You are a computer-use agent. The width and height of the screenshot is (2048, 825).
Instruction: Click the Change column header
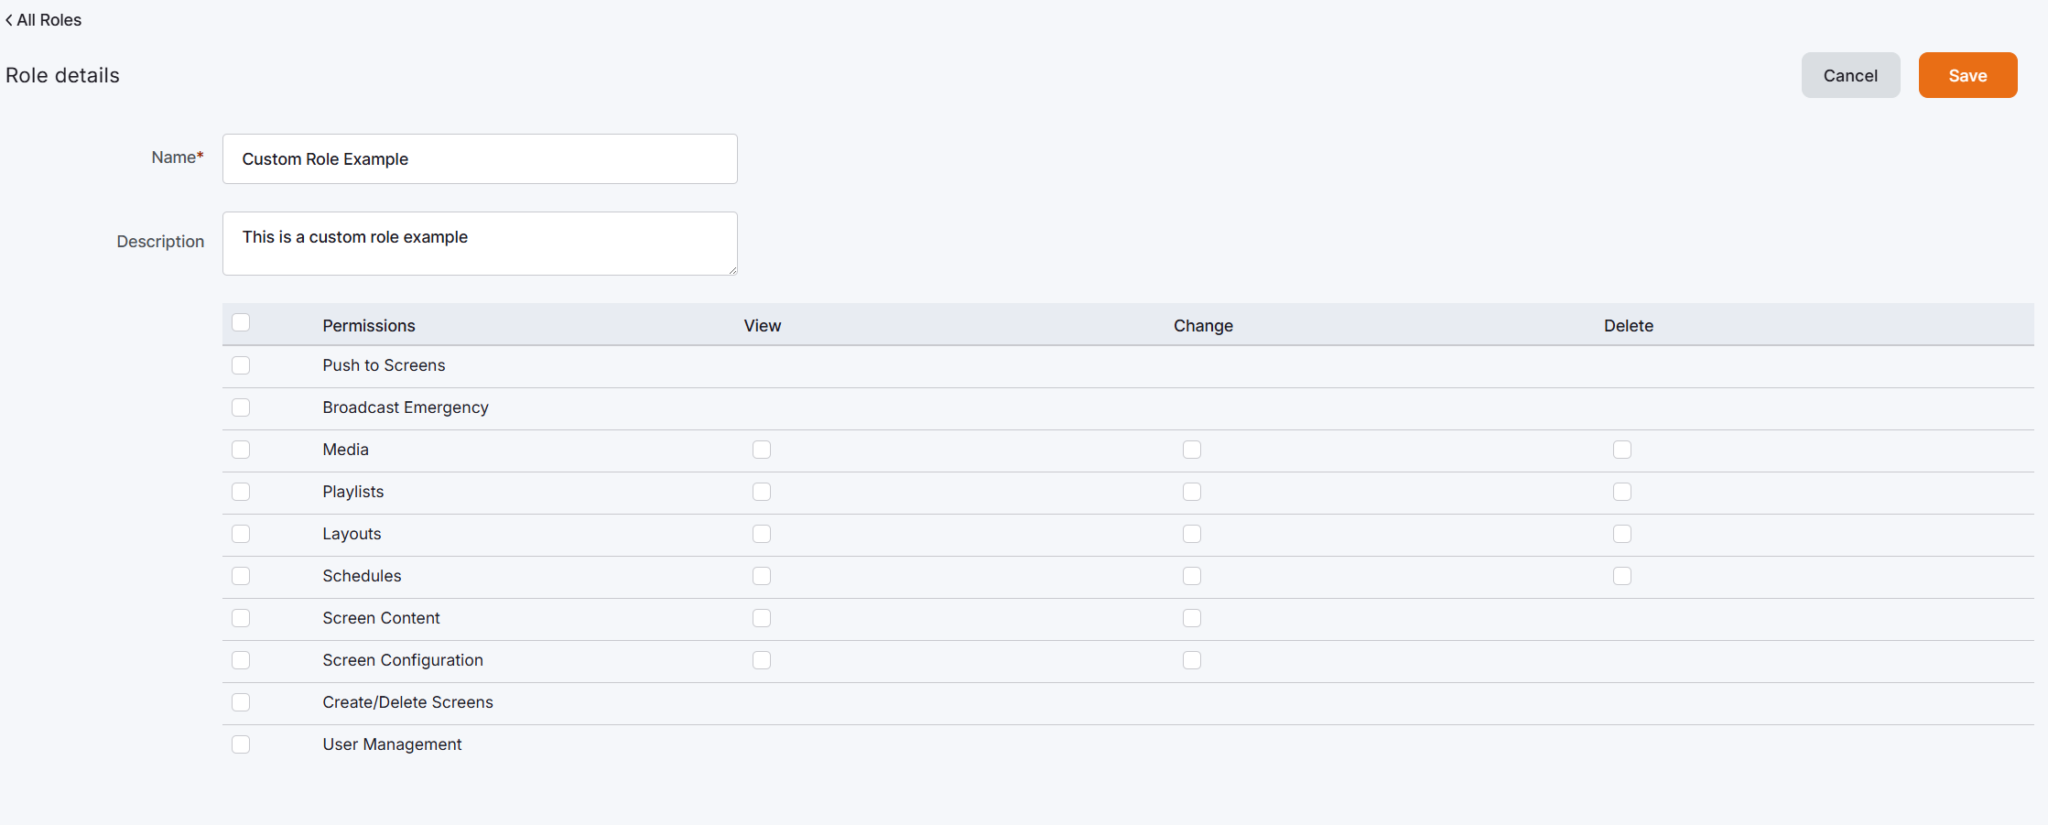pyautogui.click(x=1203, y=325)
